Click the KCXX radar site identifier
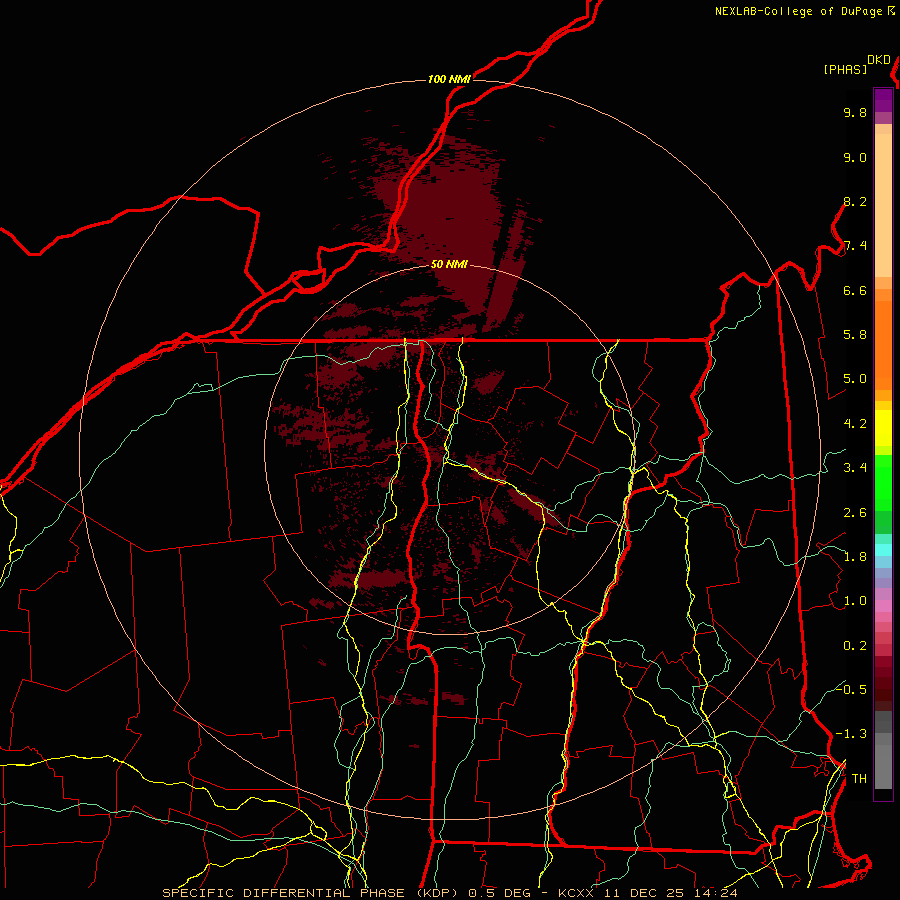 pyautogui.click(x=576, y=893)
